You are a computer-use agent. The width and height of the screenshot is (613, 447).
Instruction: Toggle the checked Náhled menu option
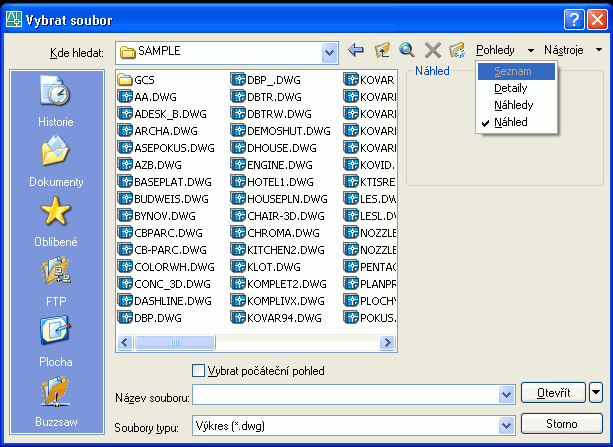coord(511,122)
